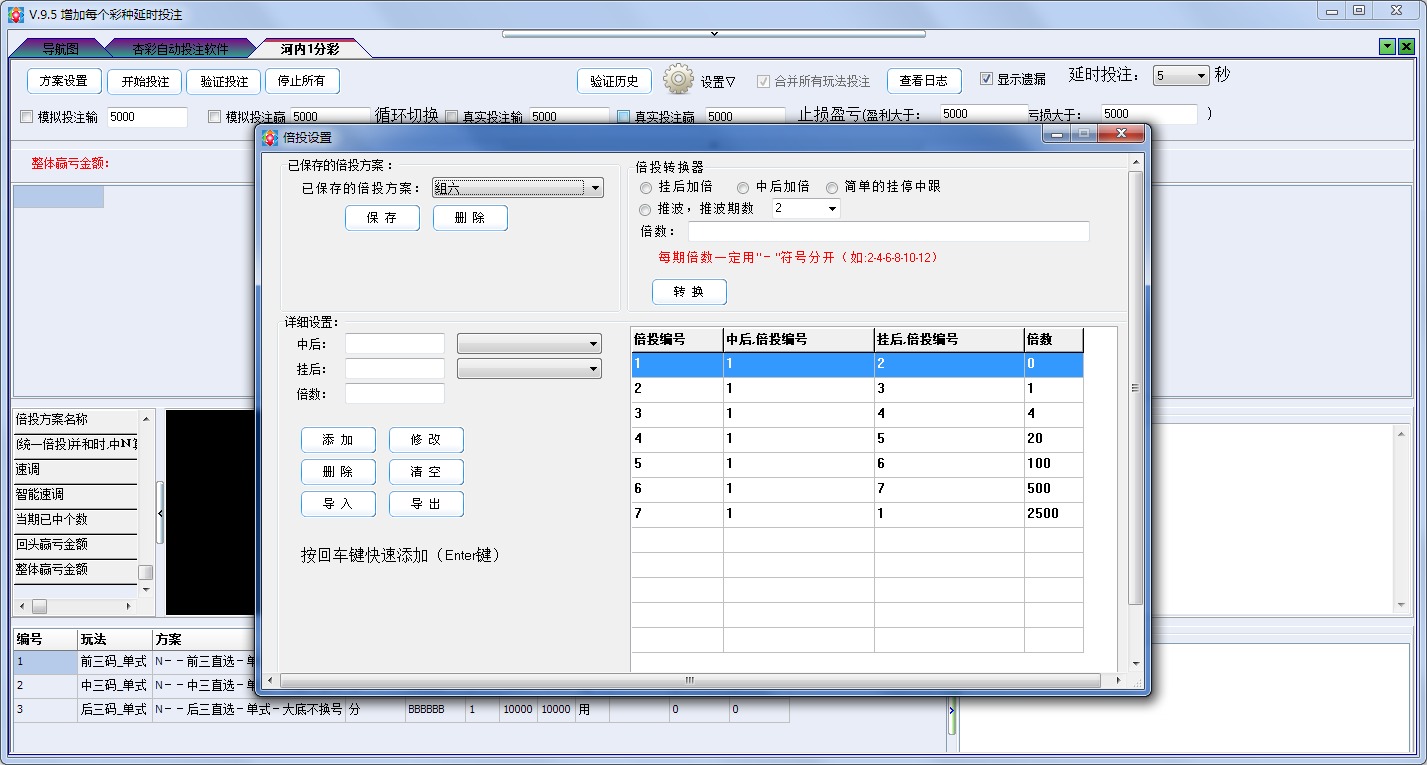Click the green tab-list arrow icon

tap(1387, 47)
